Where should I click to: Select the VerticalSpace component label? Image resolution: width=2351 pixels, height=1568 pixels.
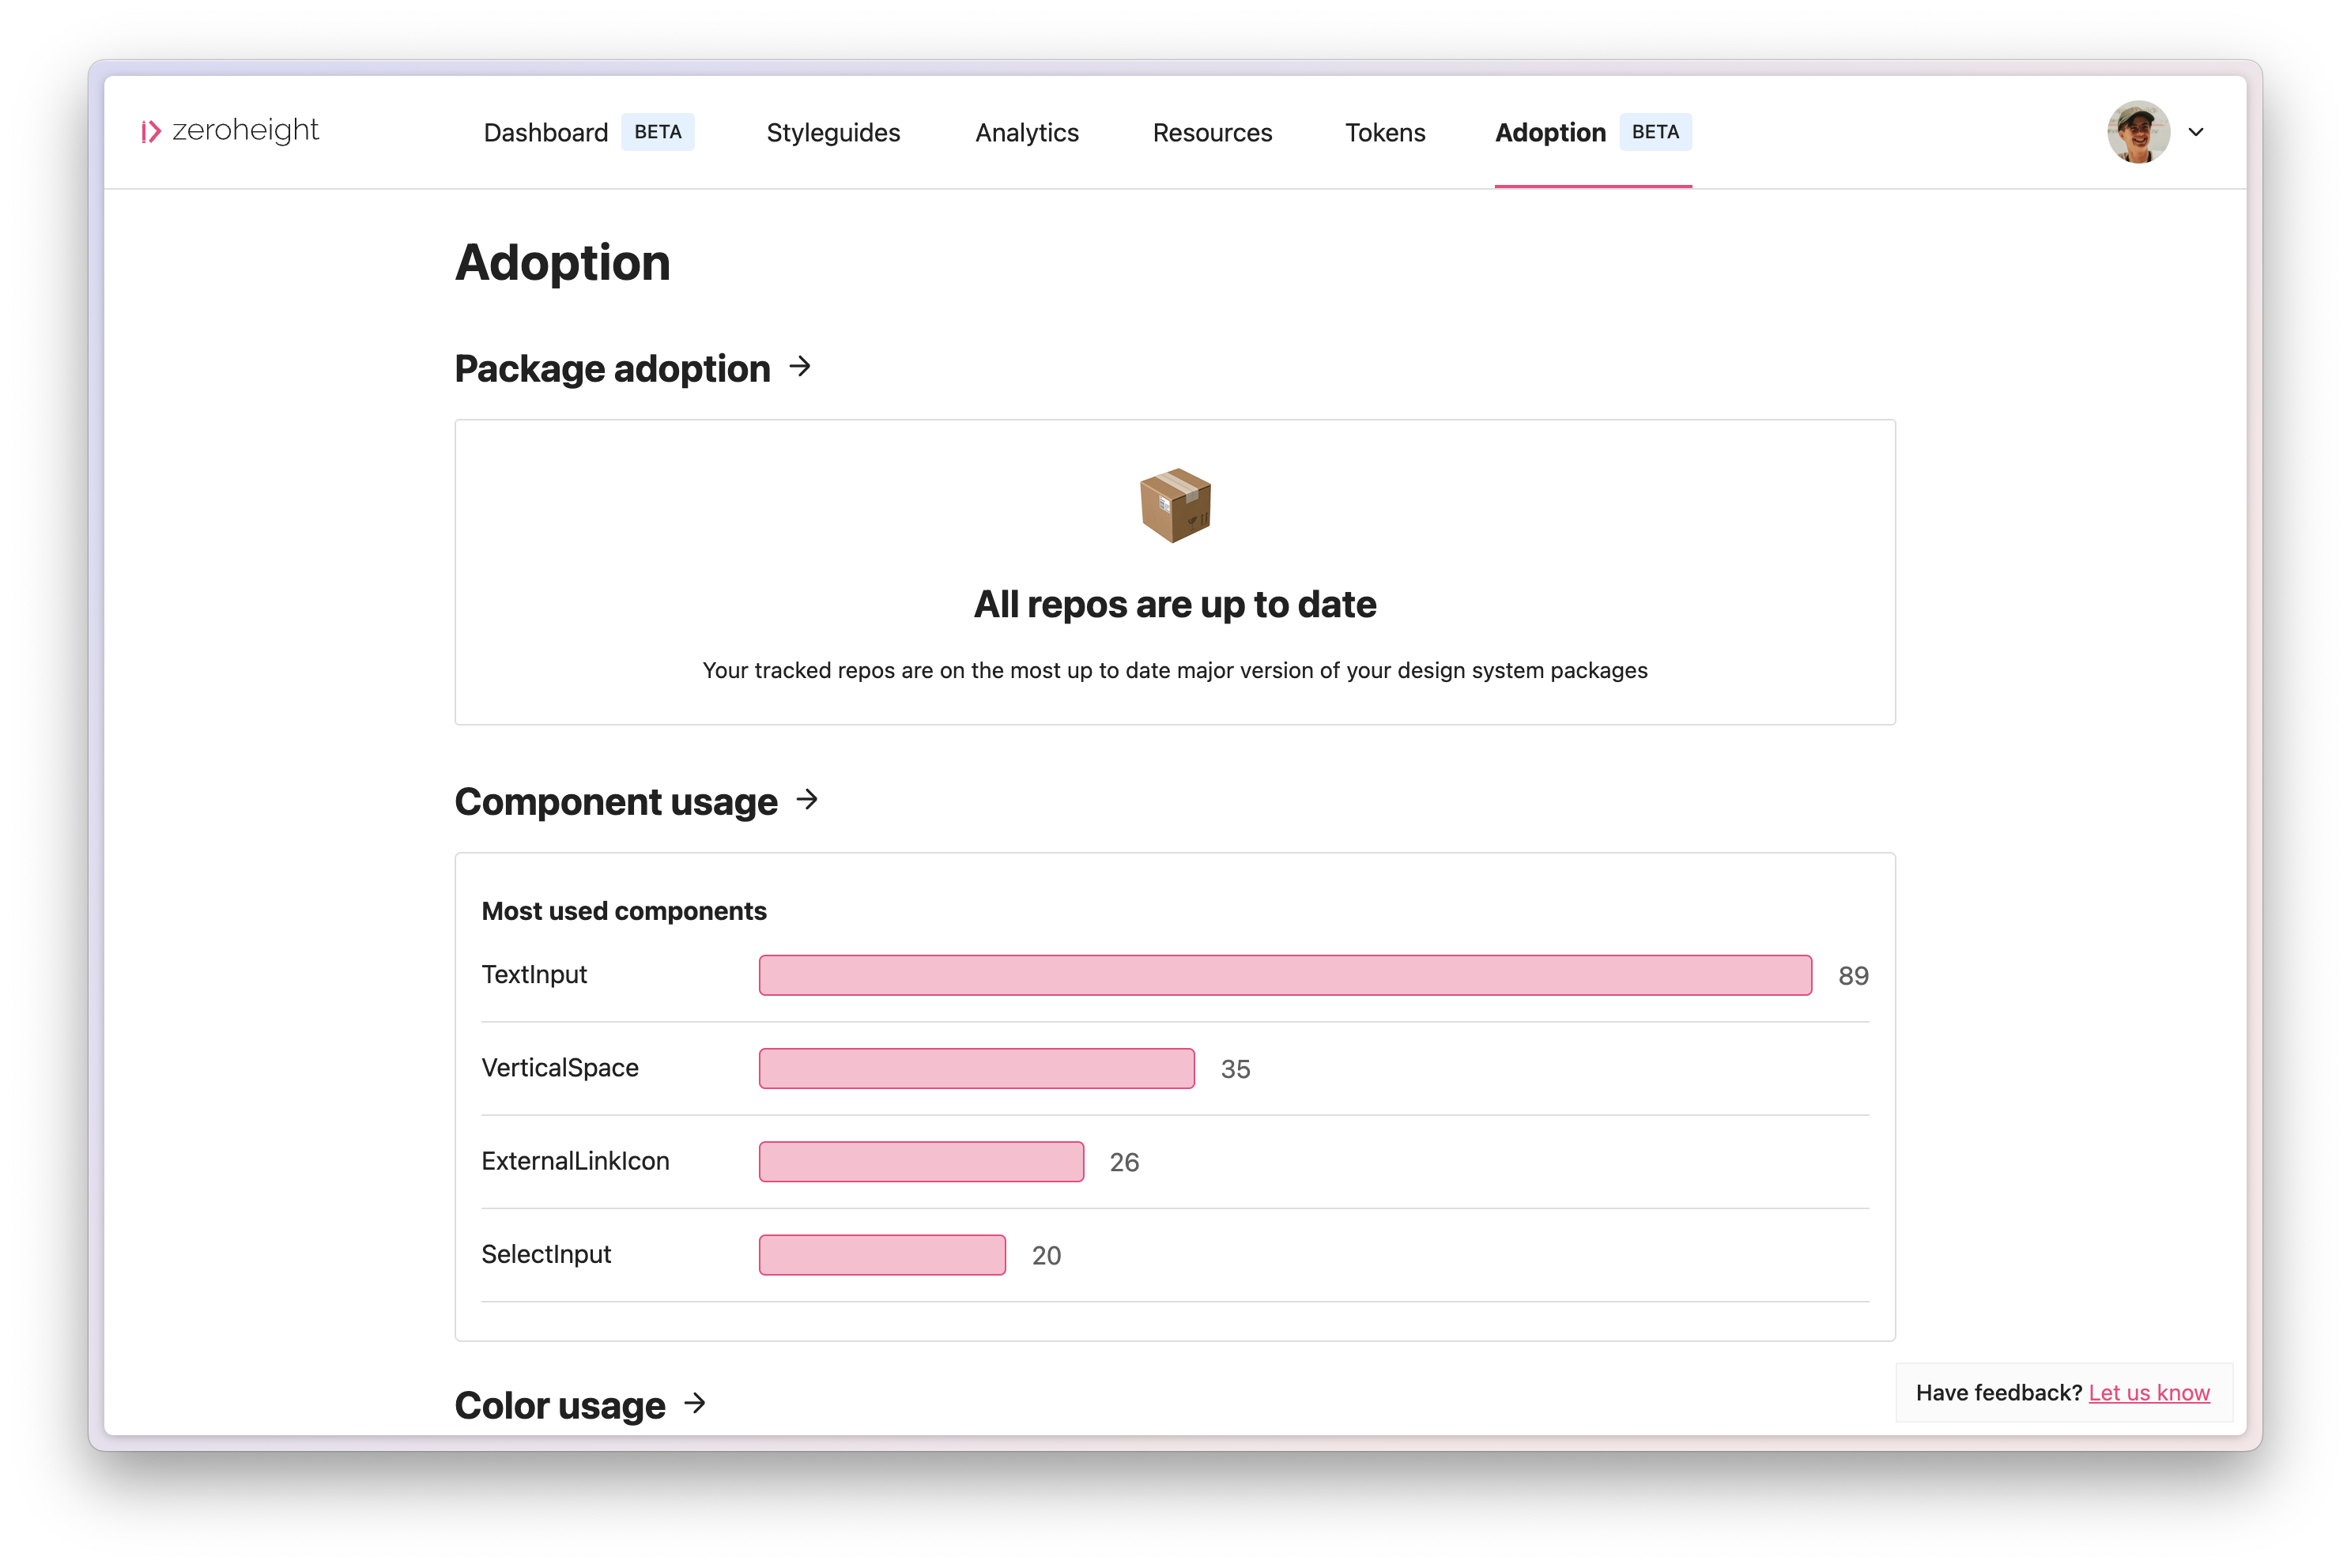(560, 1068)
